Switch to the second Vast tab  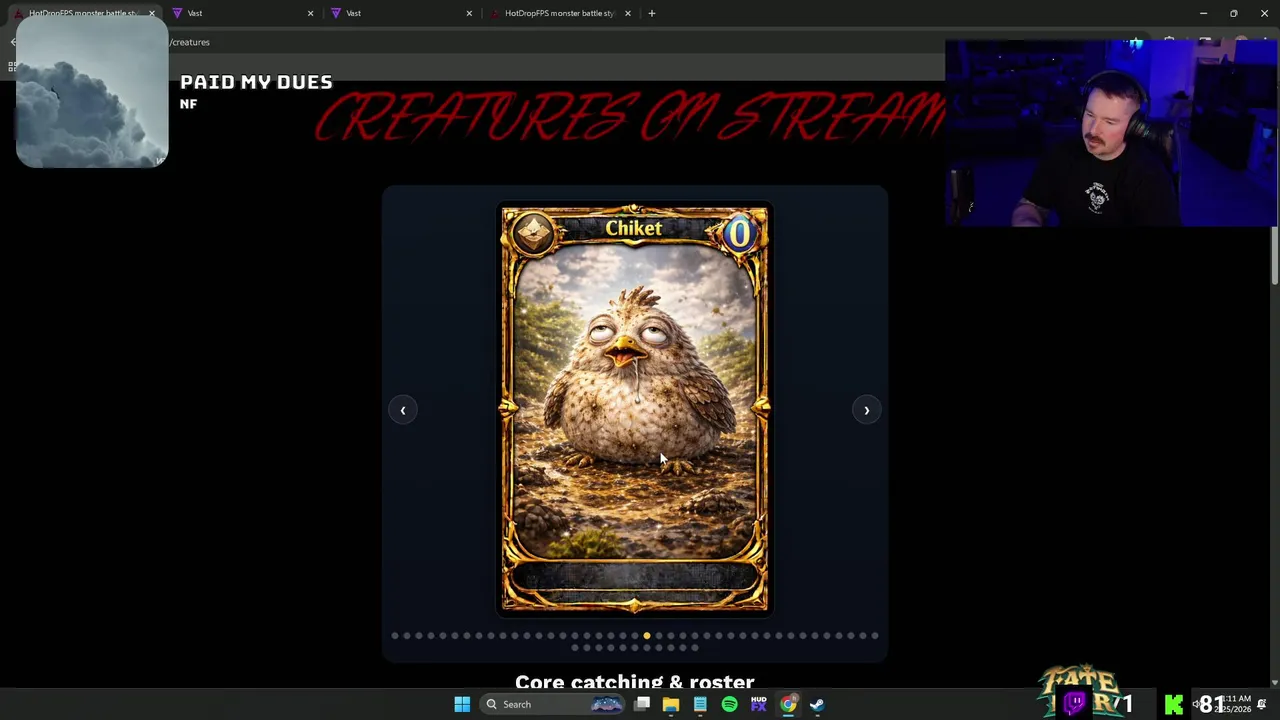pos(398,13)
